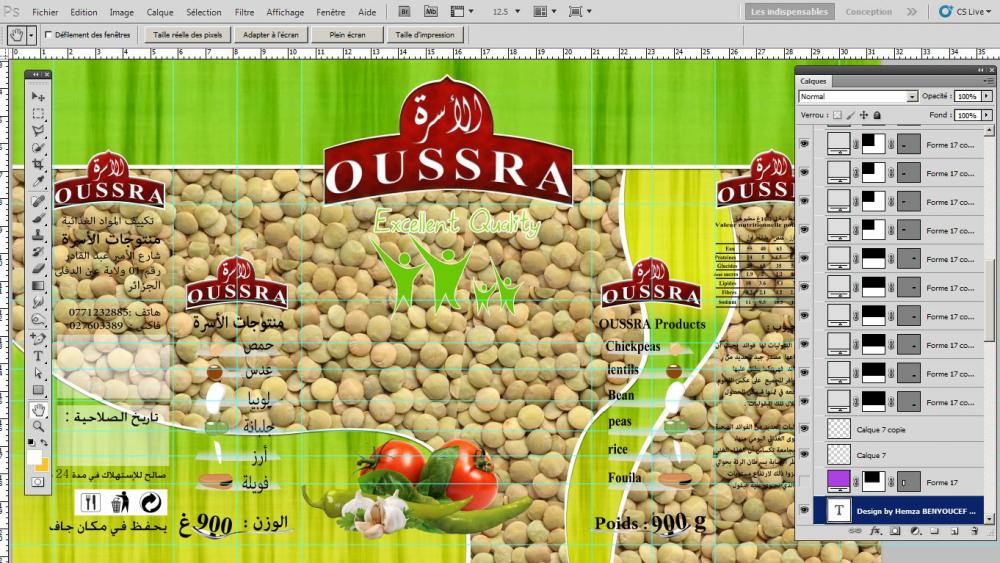
Task: Add a layer mask
Action: 895,531
